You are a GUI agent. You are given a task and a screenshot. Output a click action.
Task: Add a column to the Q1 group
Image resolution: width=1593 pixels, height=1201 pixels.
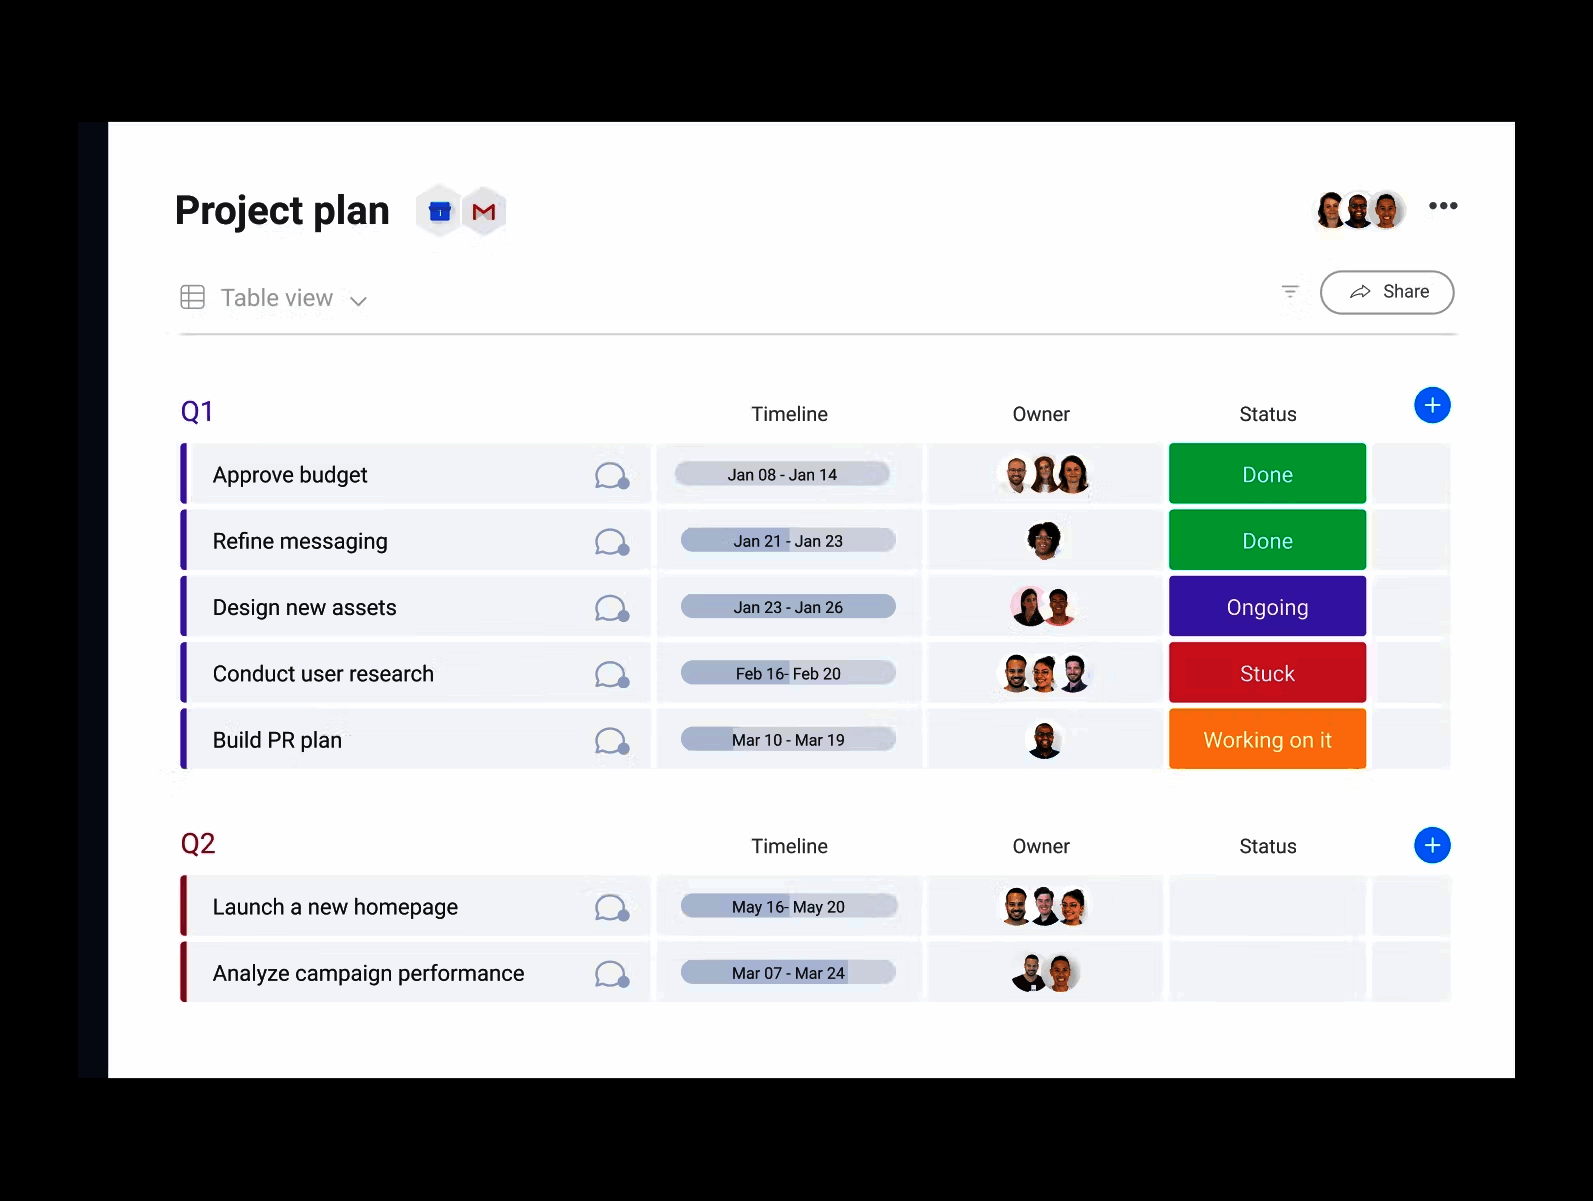pos(1432,405)
